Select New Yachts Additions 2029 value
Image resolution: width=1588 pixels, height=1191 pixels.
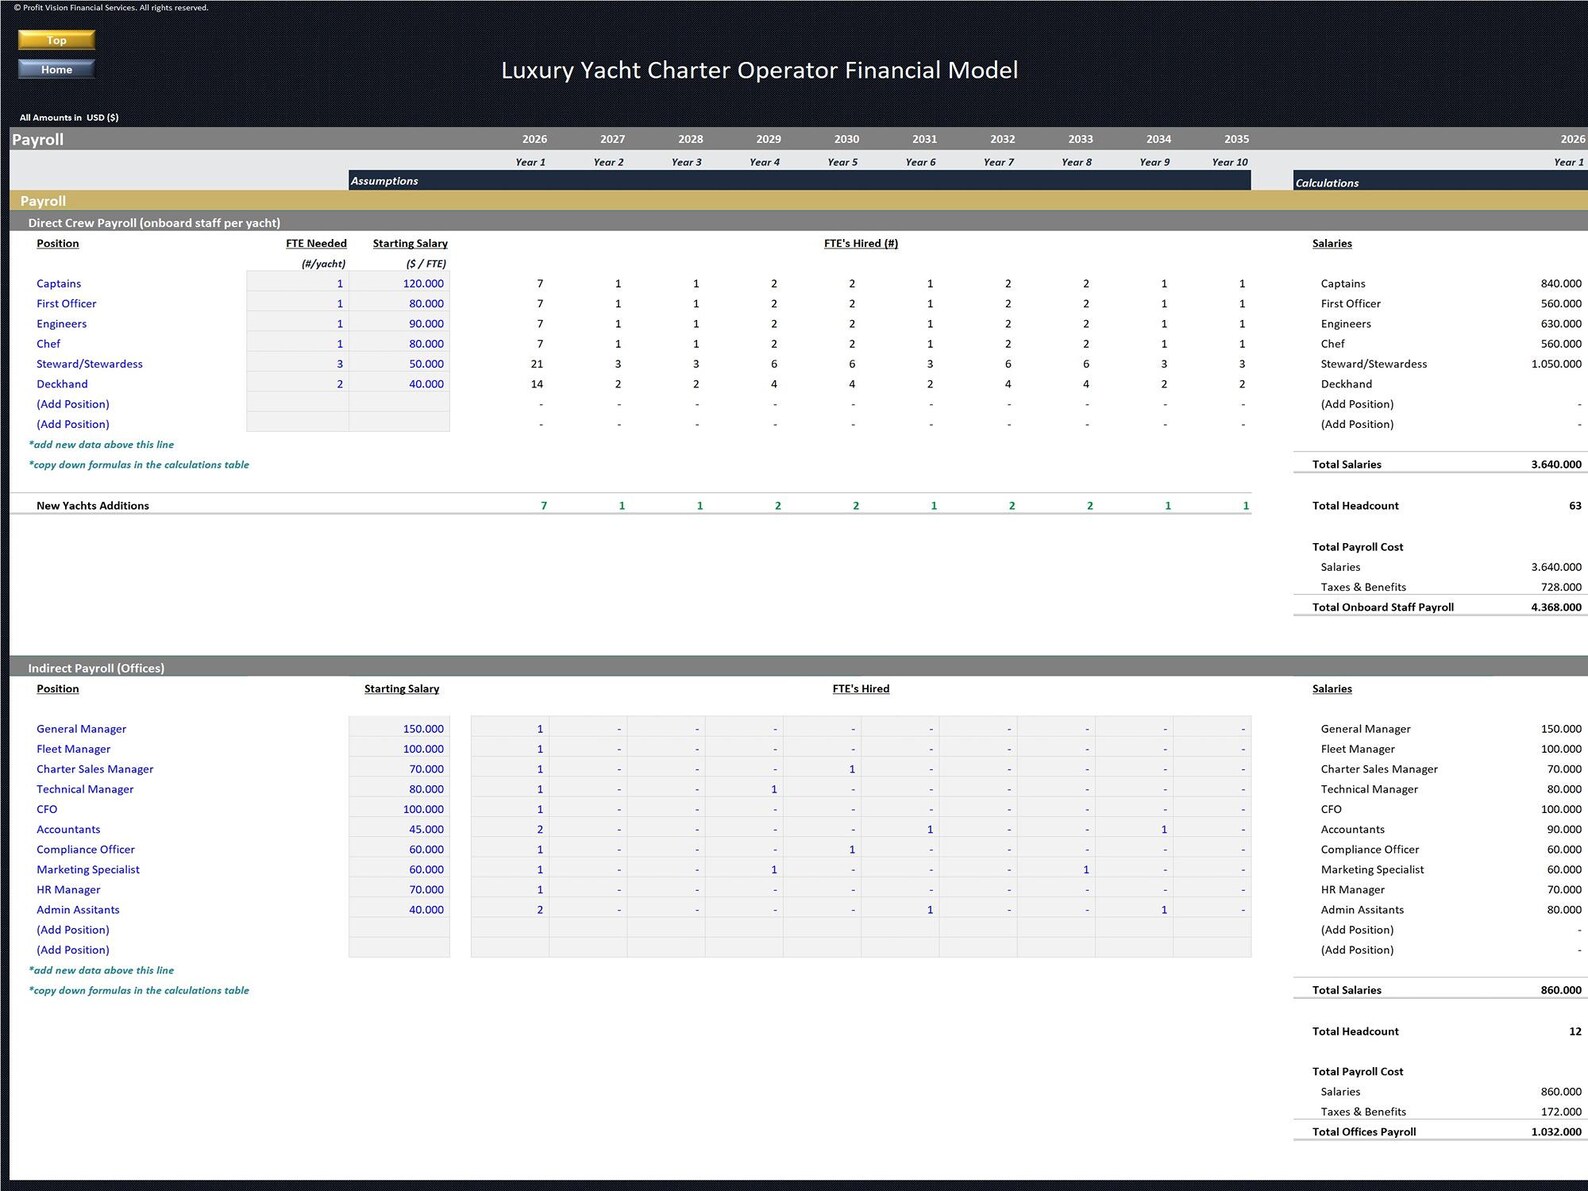click(778, 506)
